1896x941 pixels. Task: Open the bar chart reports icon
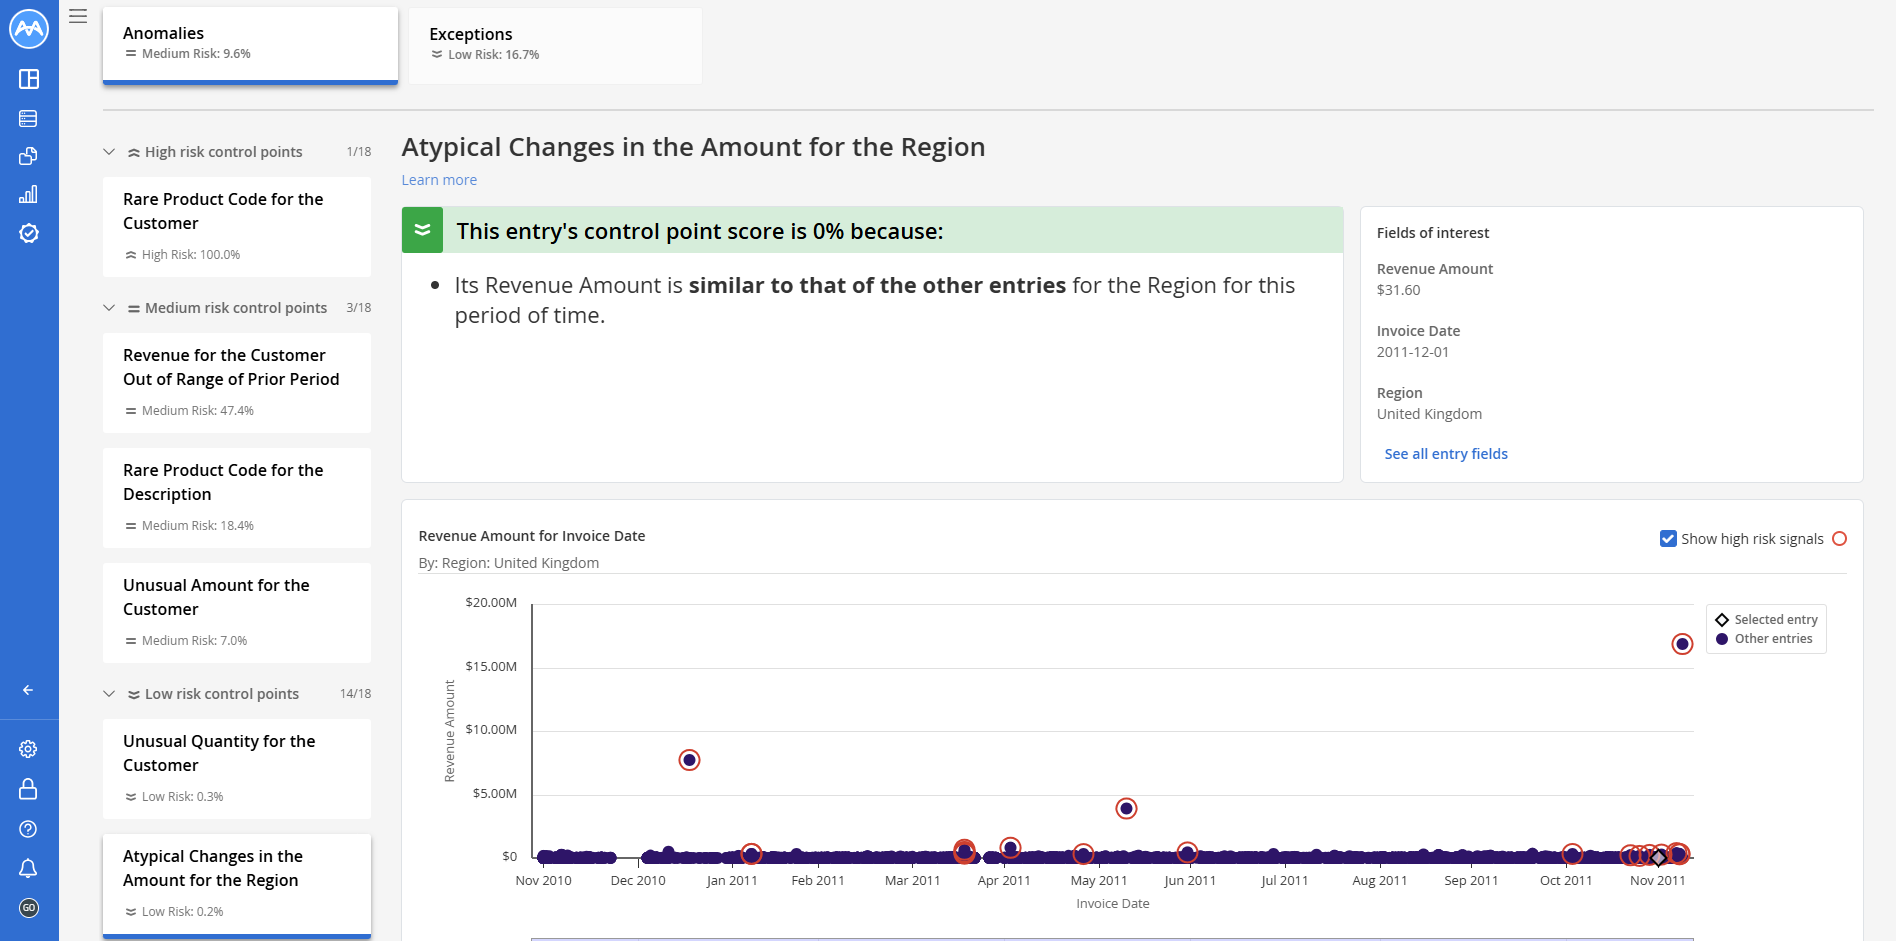pos(29,194)
